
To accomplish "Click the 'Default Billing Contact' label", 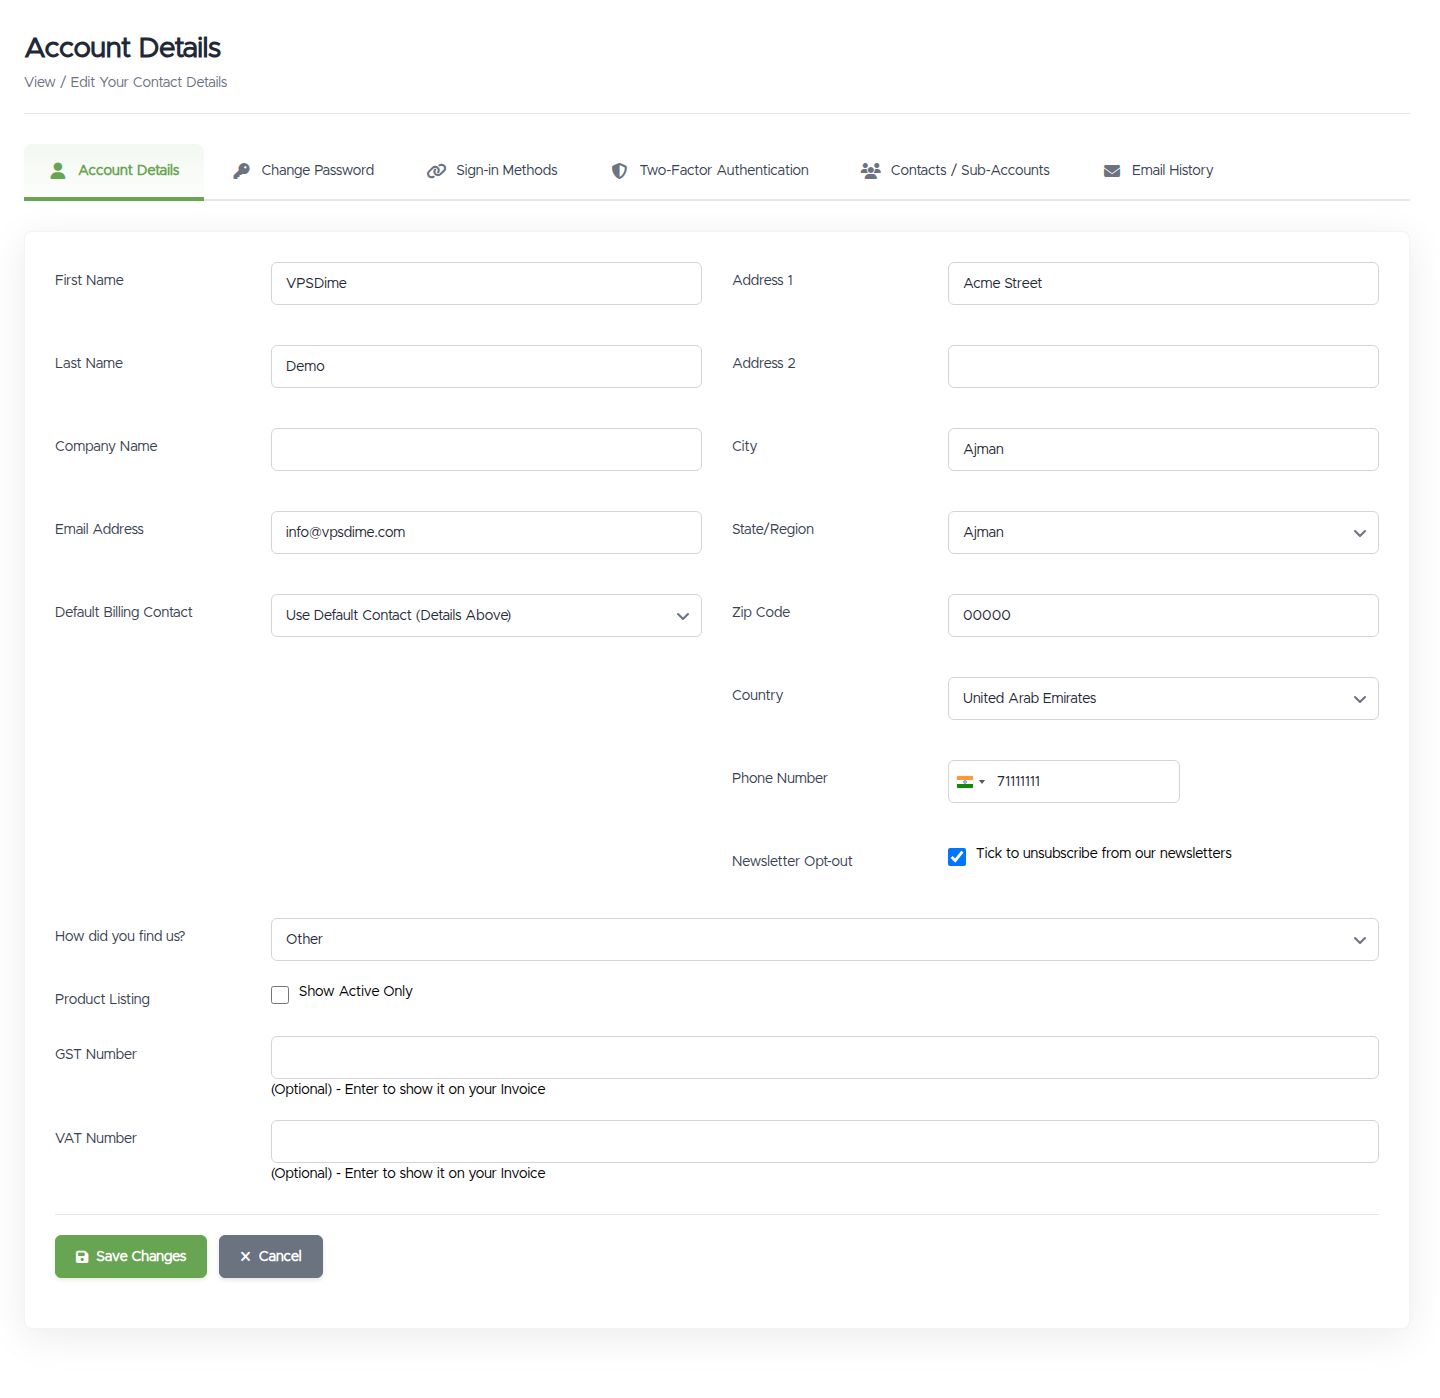I will (x=124, y=613).
